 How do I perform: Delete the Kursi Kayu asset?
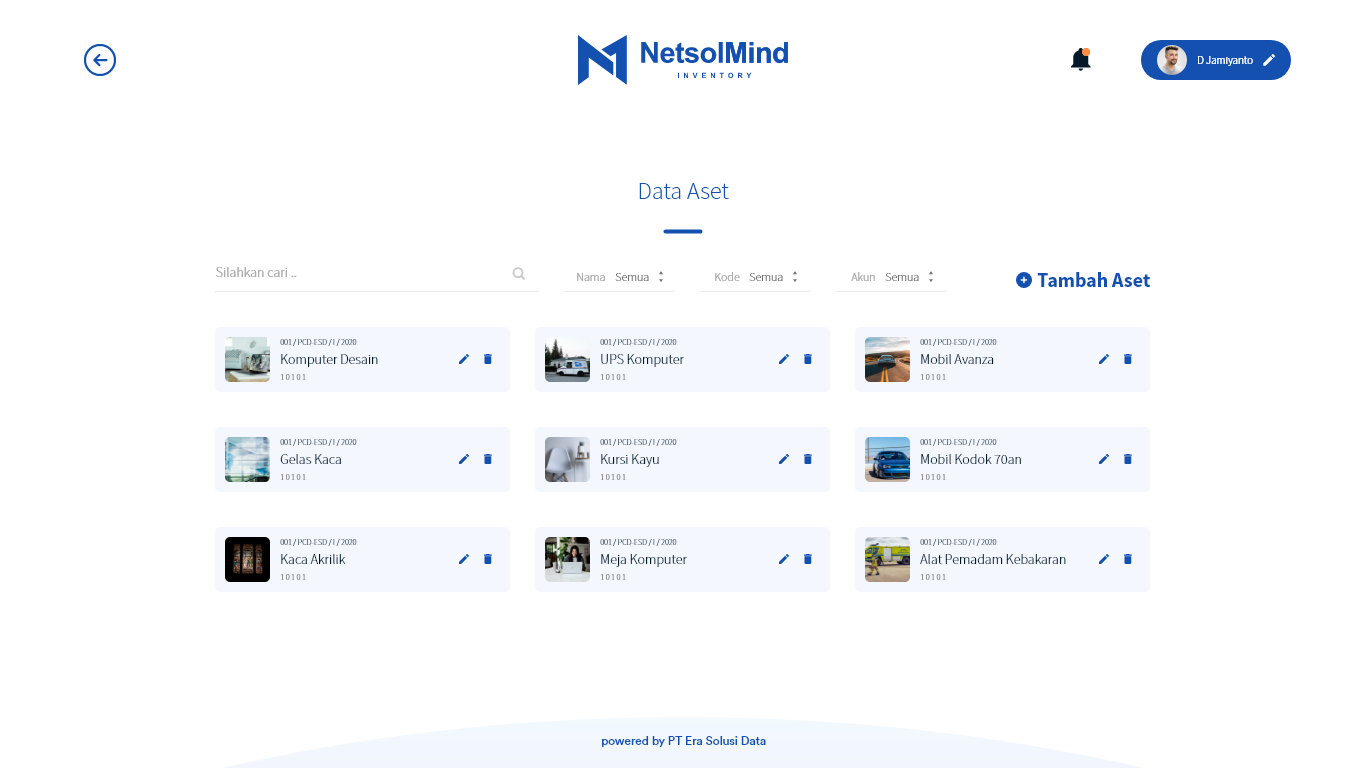(808, 459)
